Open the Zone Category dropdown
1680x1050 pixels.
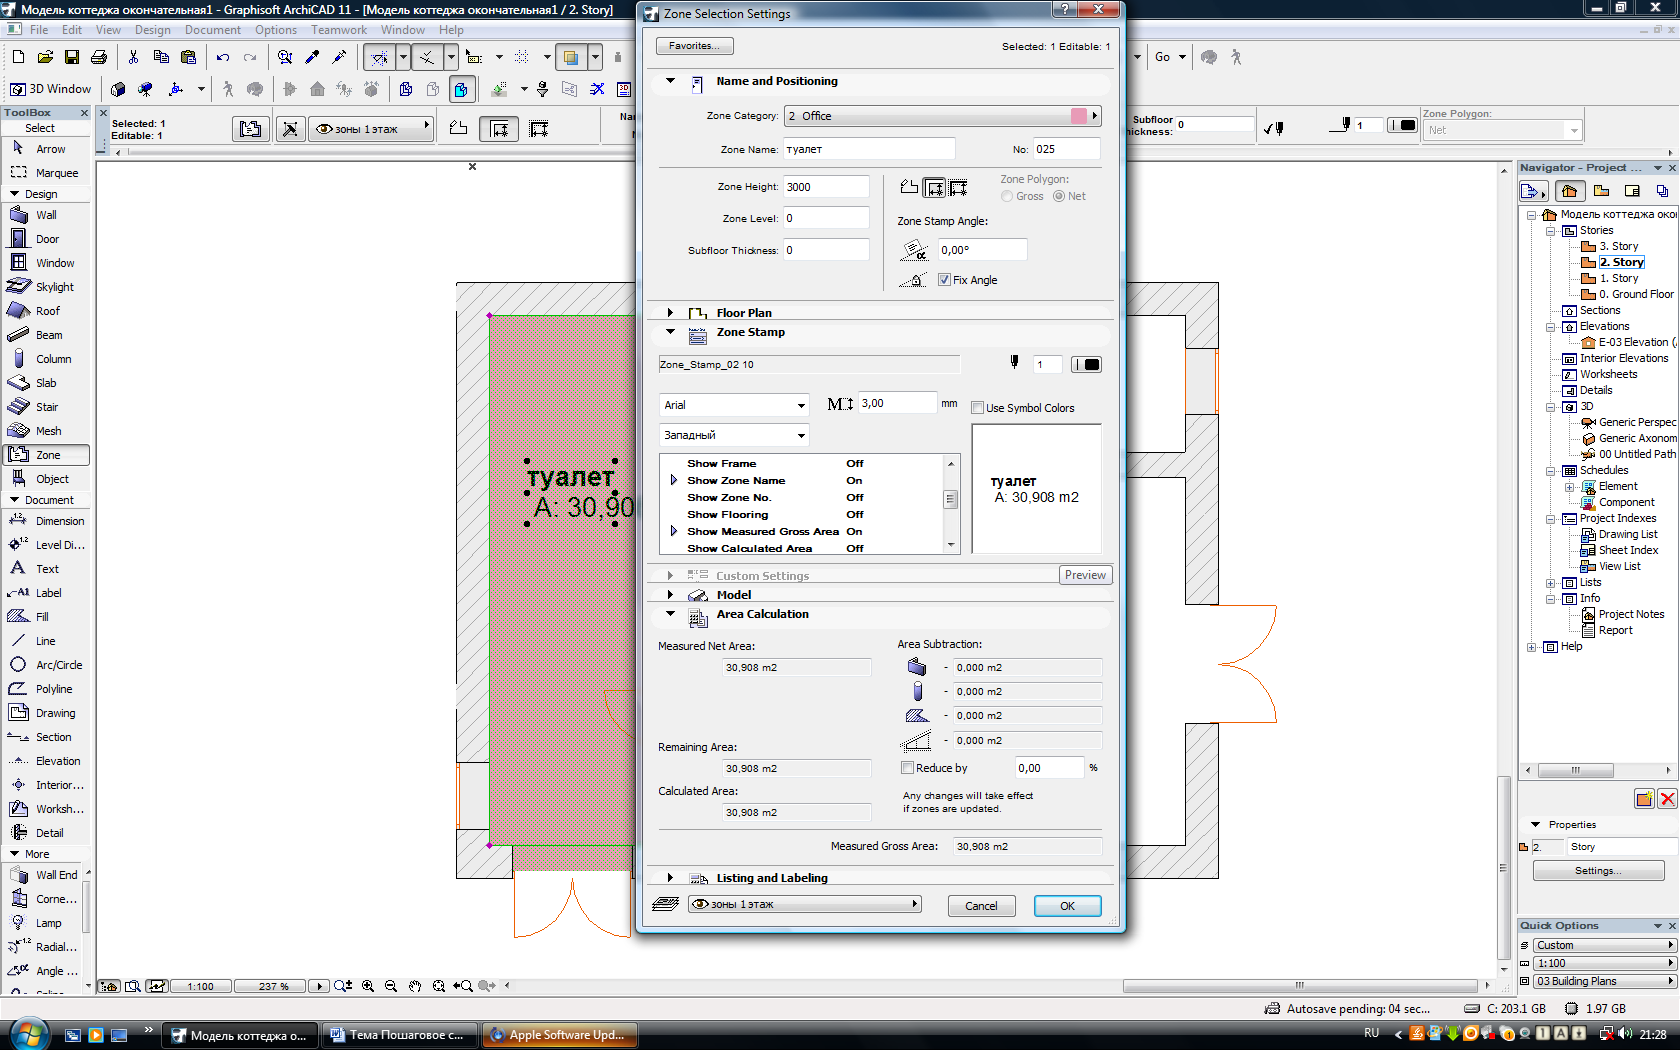(x=942, y=116)
